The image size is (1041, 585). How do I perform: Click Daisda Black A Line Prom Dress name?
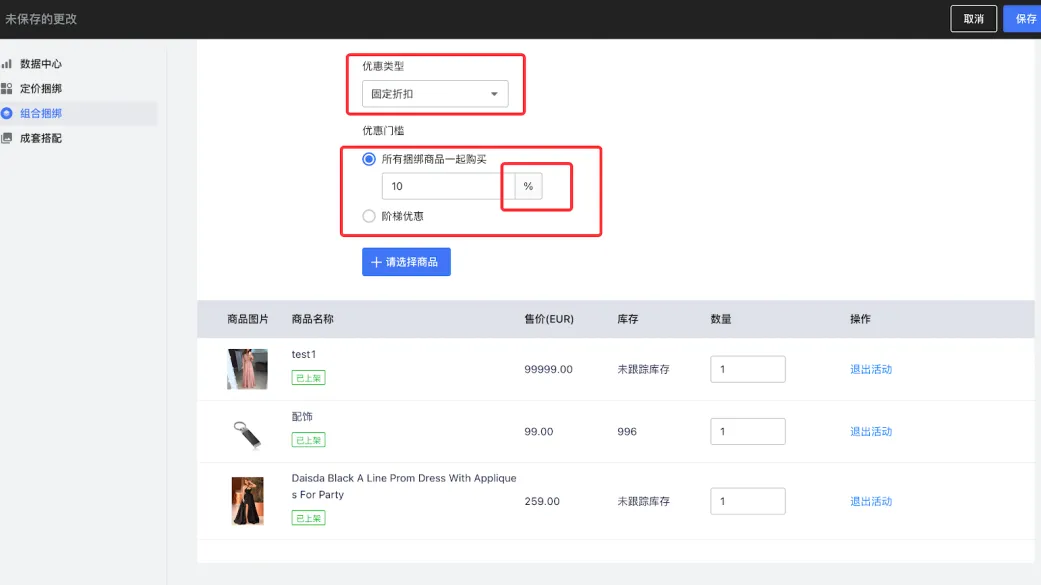(x=404, y=486)
